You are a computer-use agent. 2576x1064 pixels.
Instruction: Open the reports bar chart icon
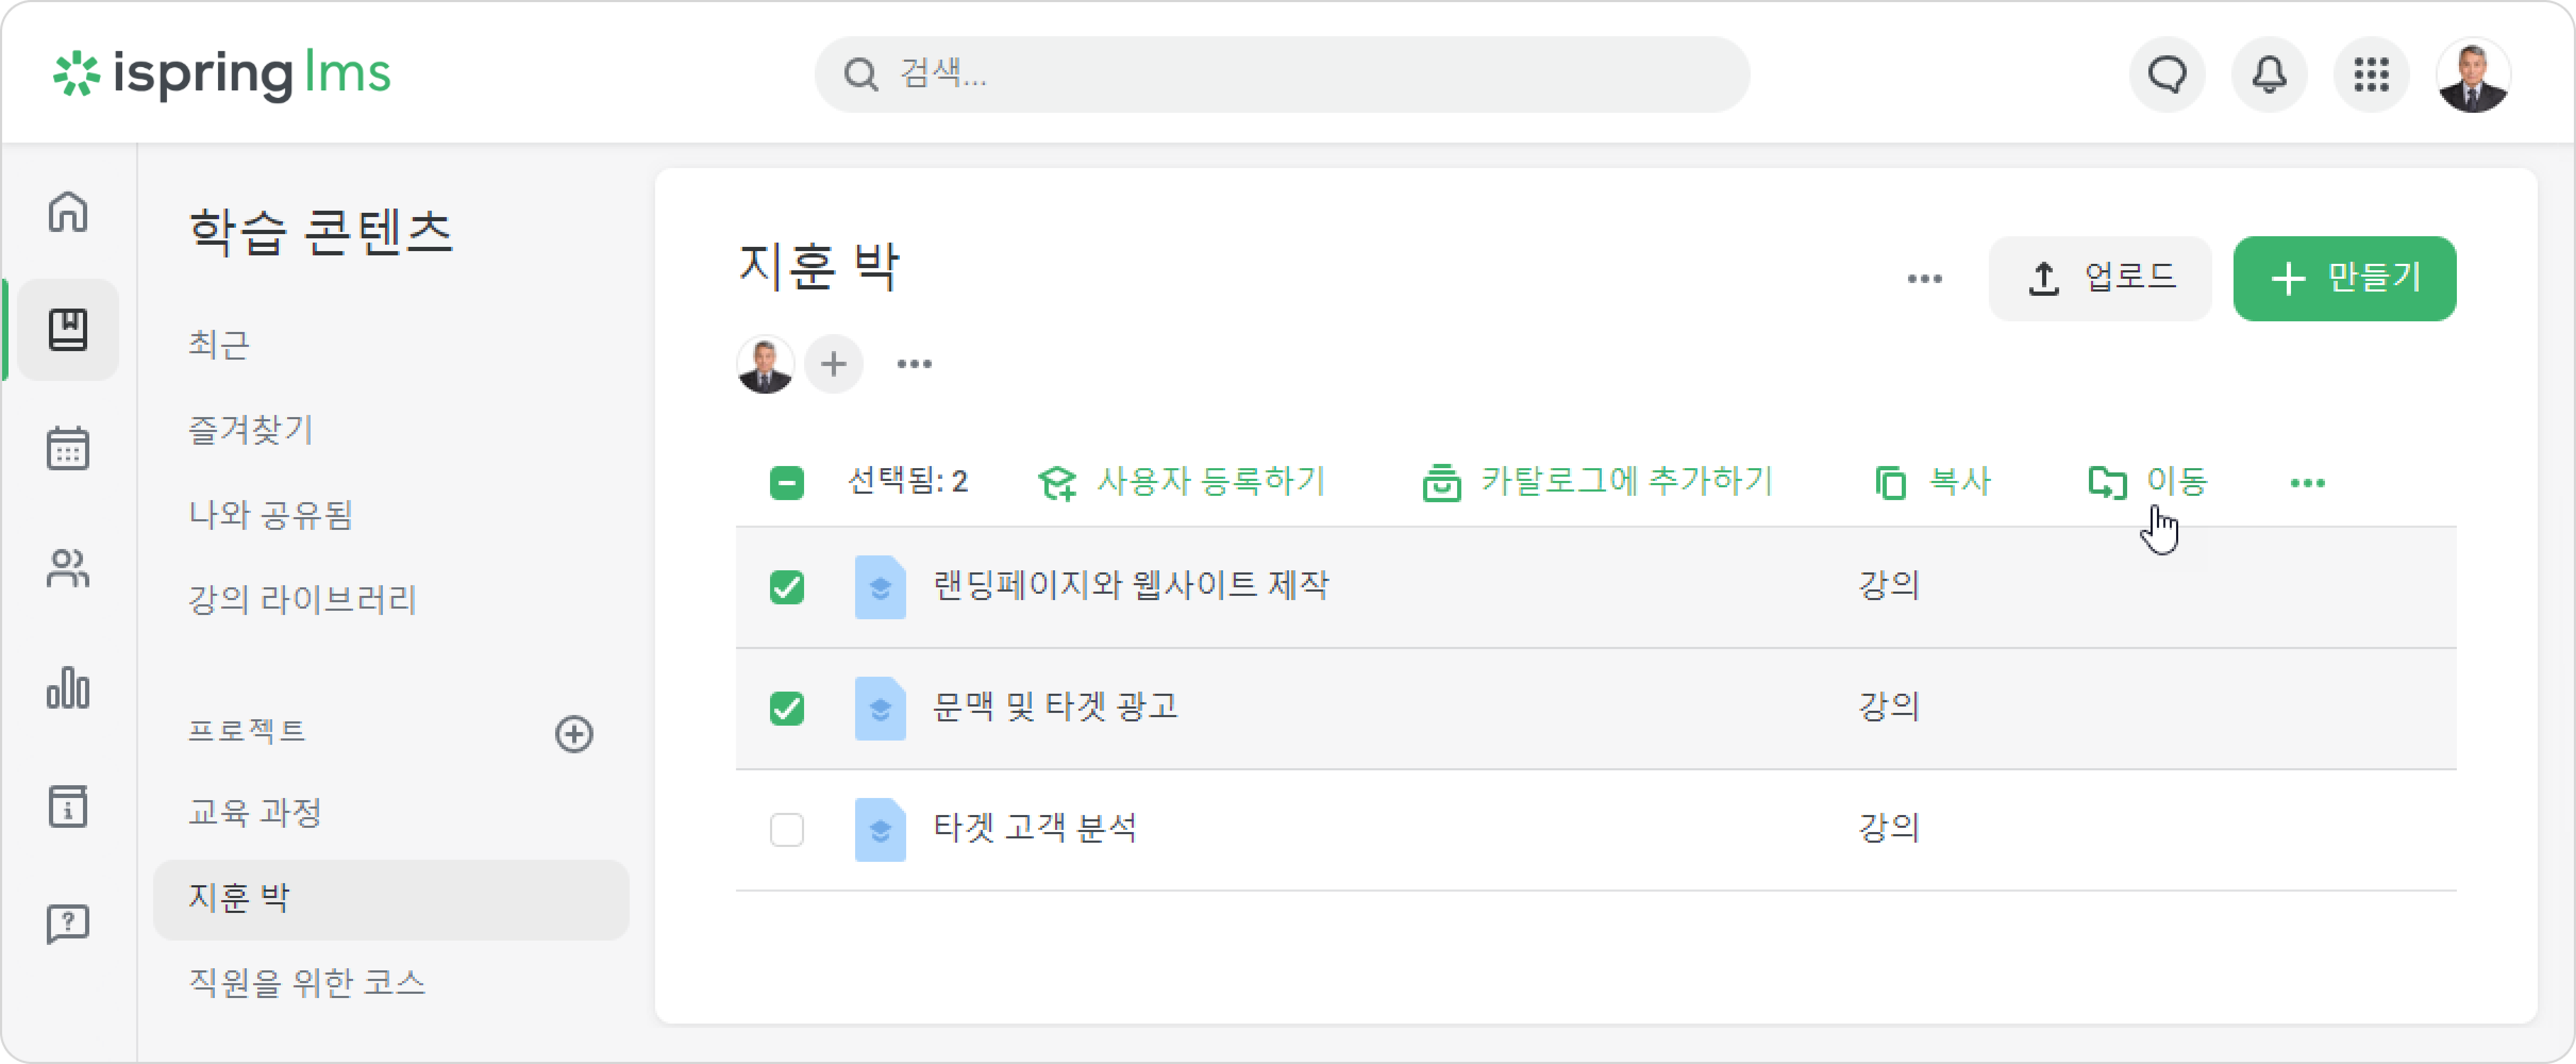pos(68,688)
